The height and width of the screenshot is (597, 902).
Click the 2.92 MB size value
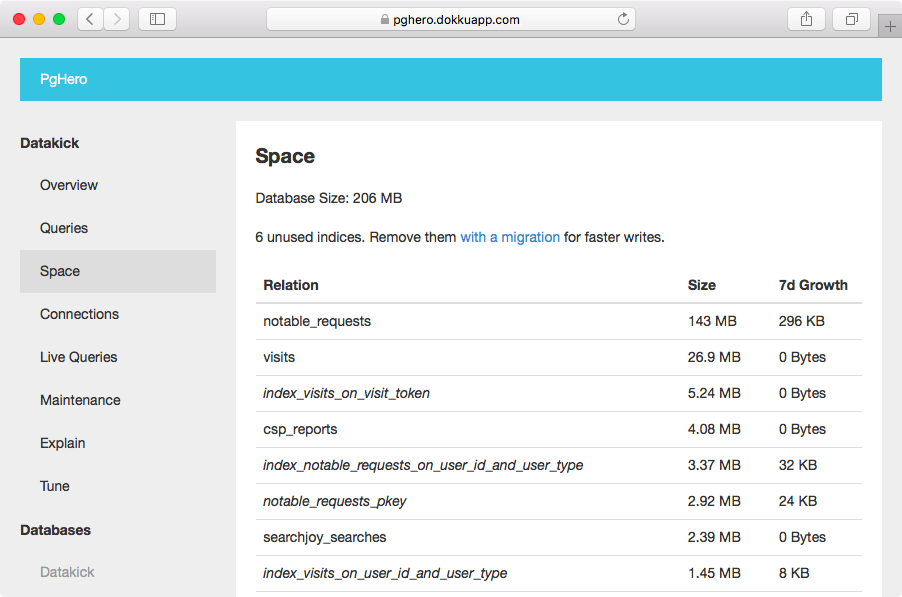[x=714, y=502]
